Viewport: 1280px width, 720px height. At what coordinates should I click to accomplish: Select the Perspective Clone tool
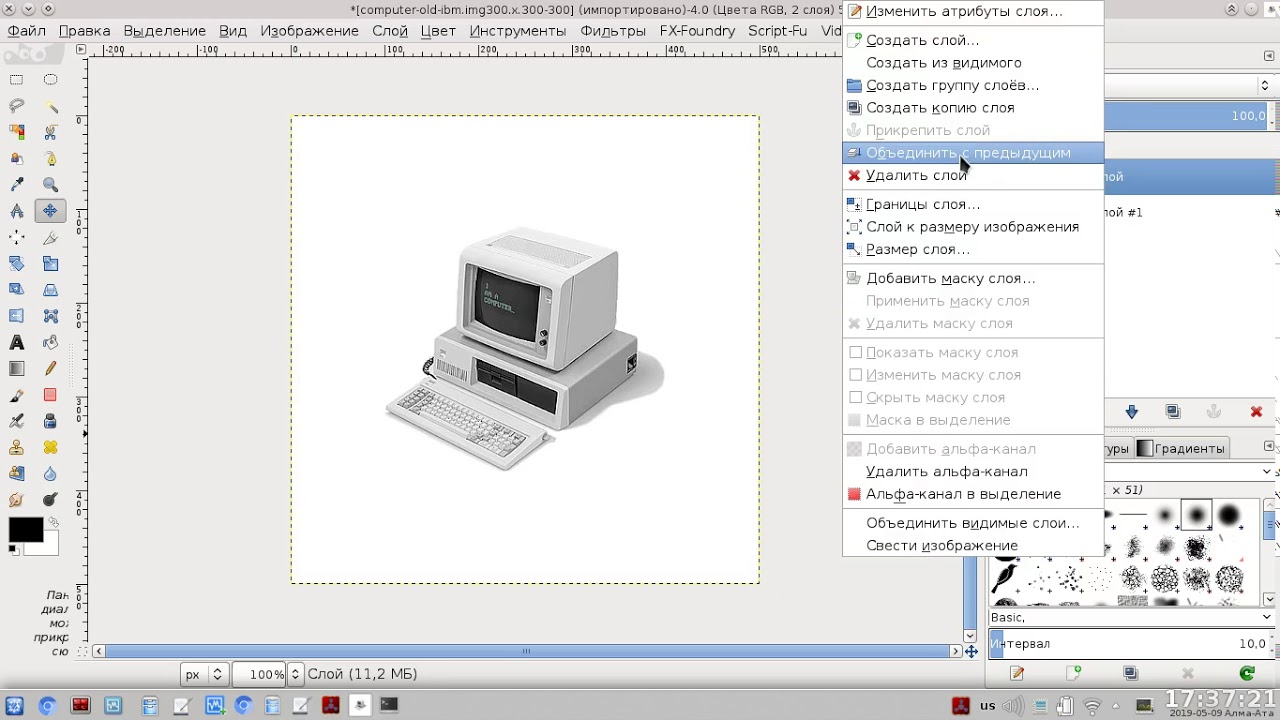point(17,474)
